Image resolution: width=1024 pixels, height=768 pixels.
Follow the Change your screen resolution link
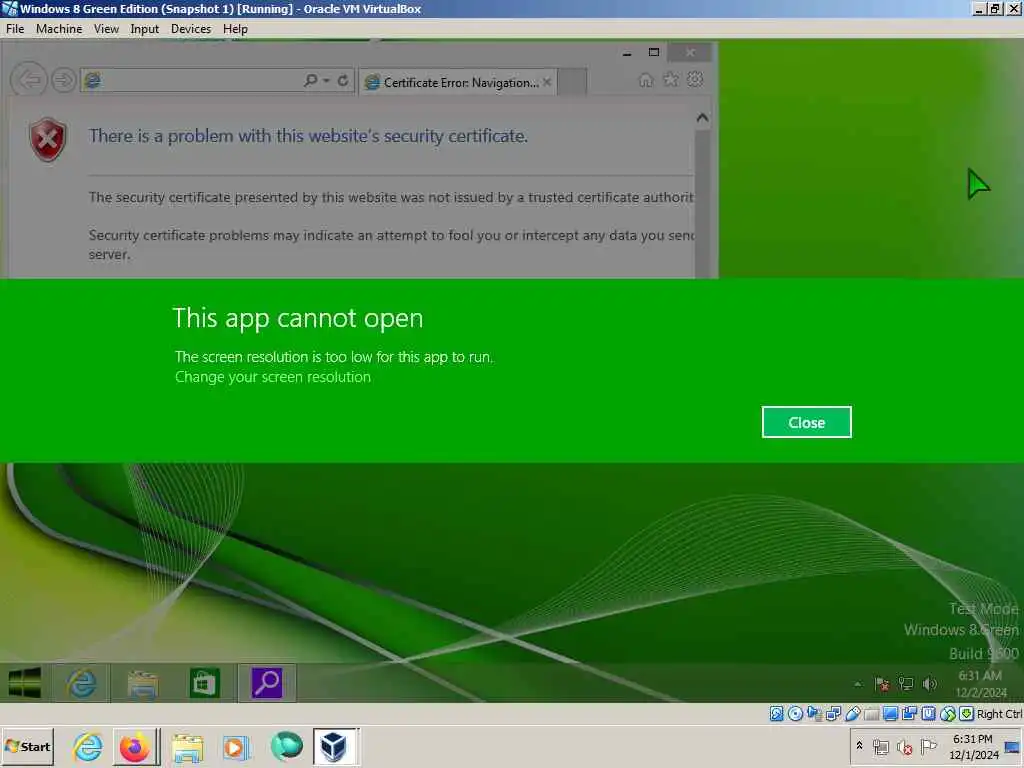(272, 377)
